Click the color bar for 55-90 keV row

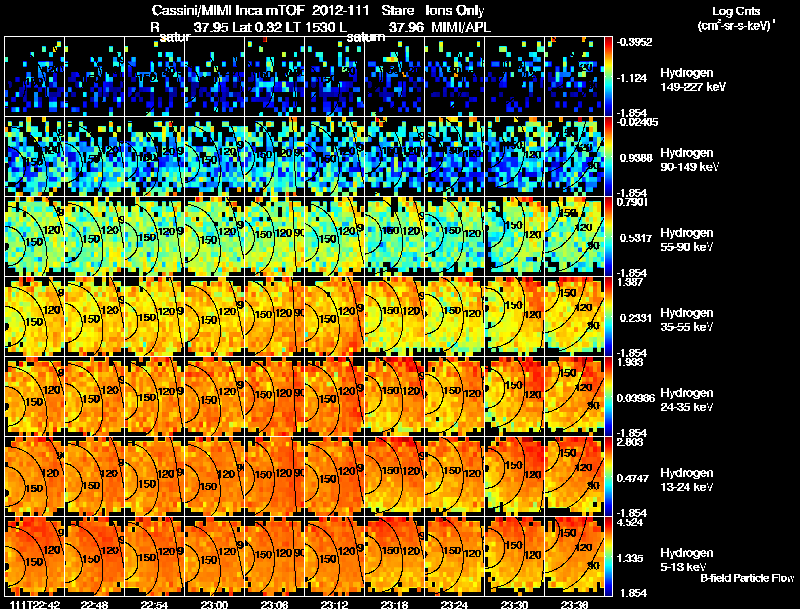click(x=608, y=237)
